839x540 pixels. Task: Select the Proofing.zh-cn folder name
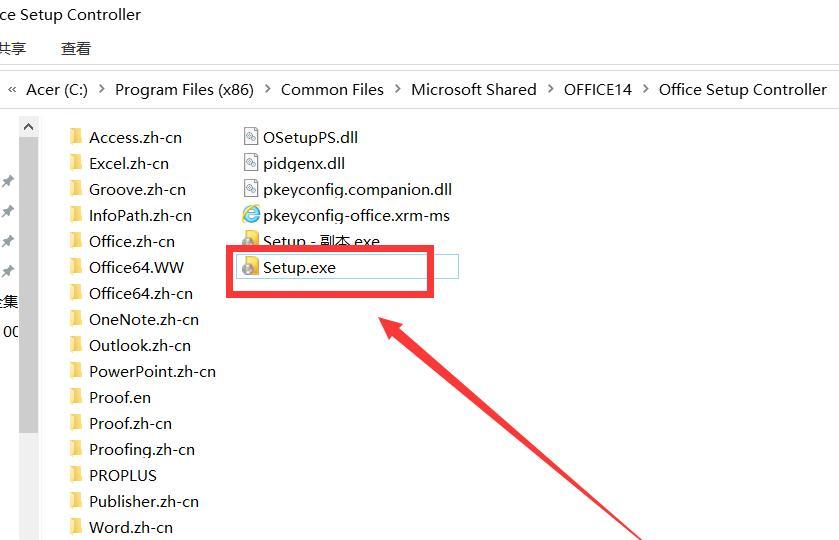pyautogui.click(x=142, y=449)
